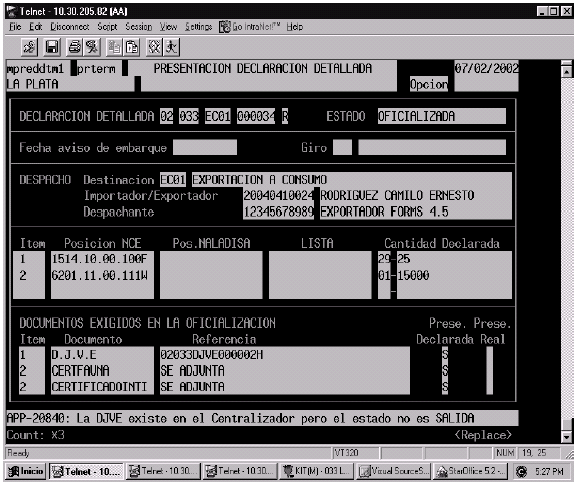Switch to the KIT(M) taskbar window
Image resolution: width=578 pixels, height=485 pixels.
[317, 471]
